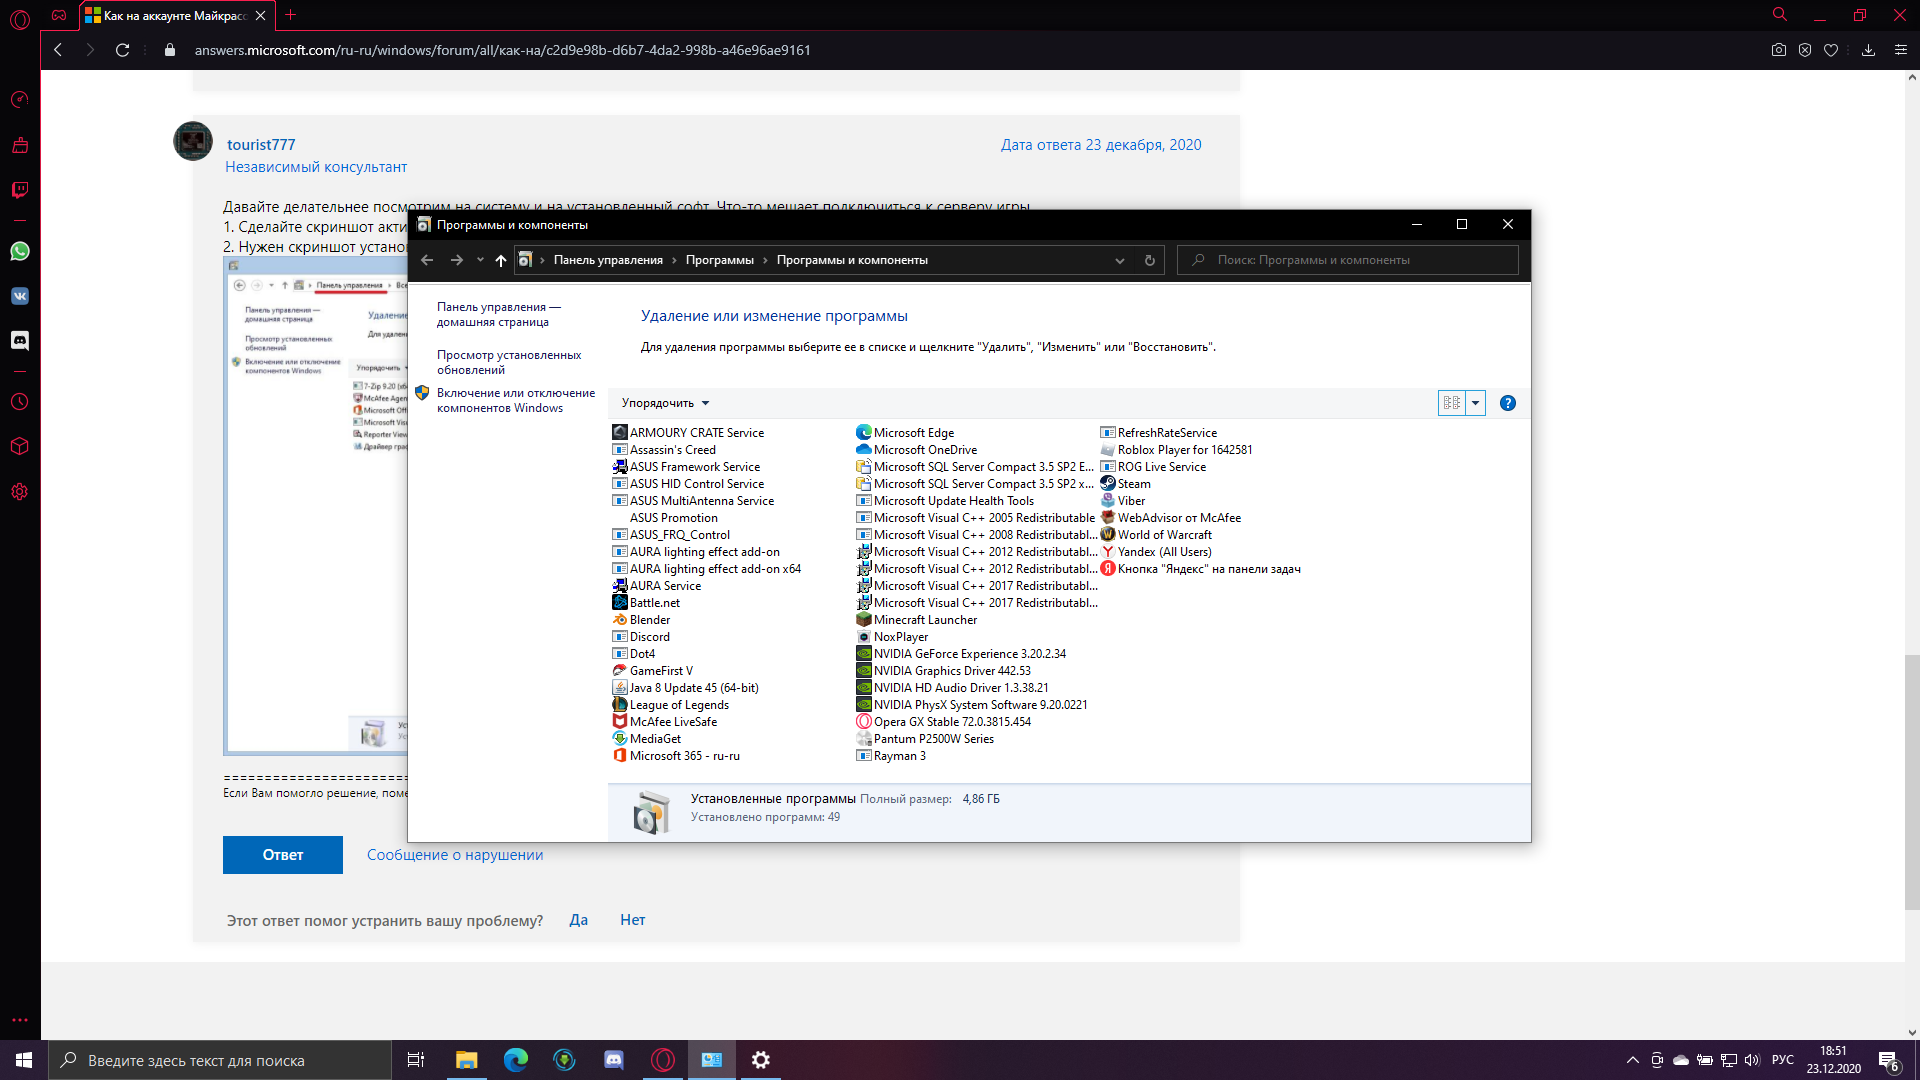The width and height of the screenshot is (1920, 1080).
Task: Answer Нет to helpful question
Action: point(632,920)
